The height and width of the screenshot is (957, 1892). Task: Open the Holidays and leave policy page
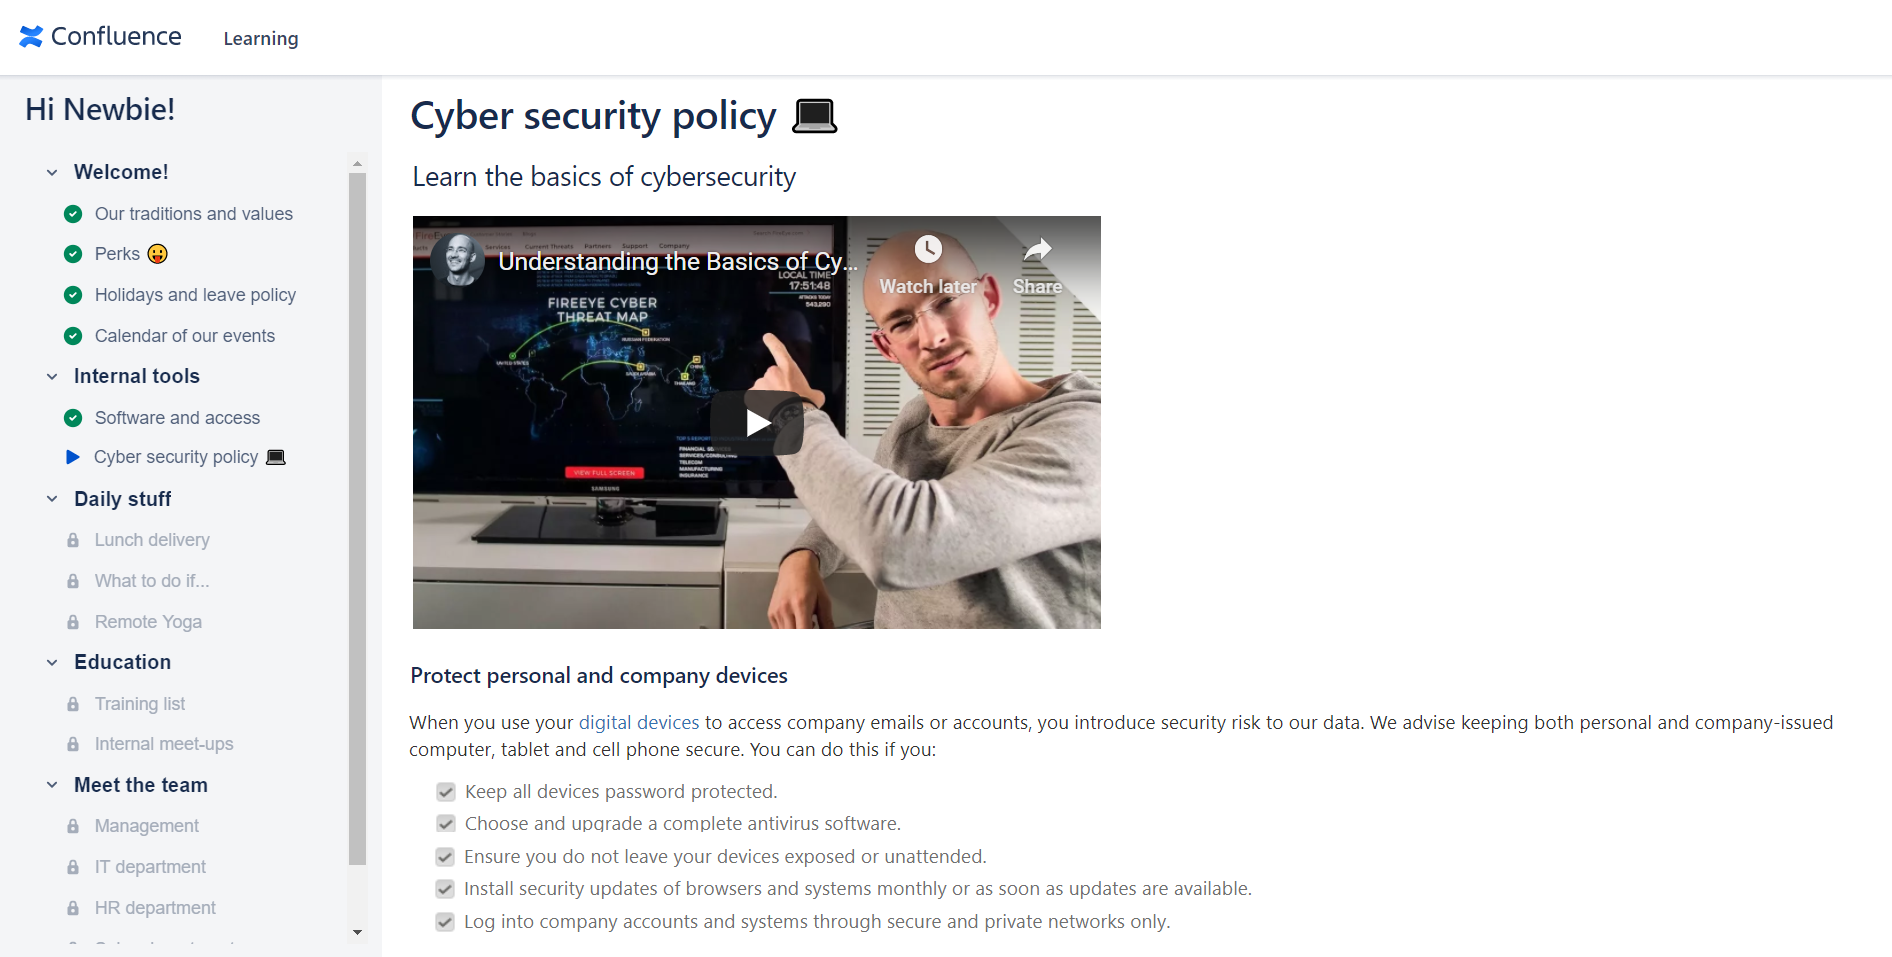coord(195,295)
